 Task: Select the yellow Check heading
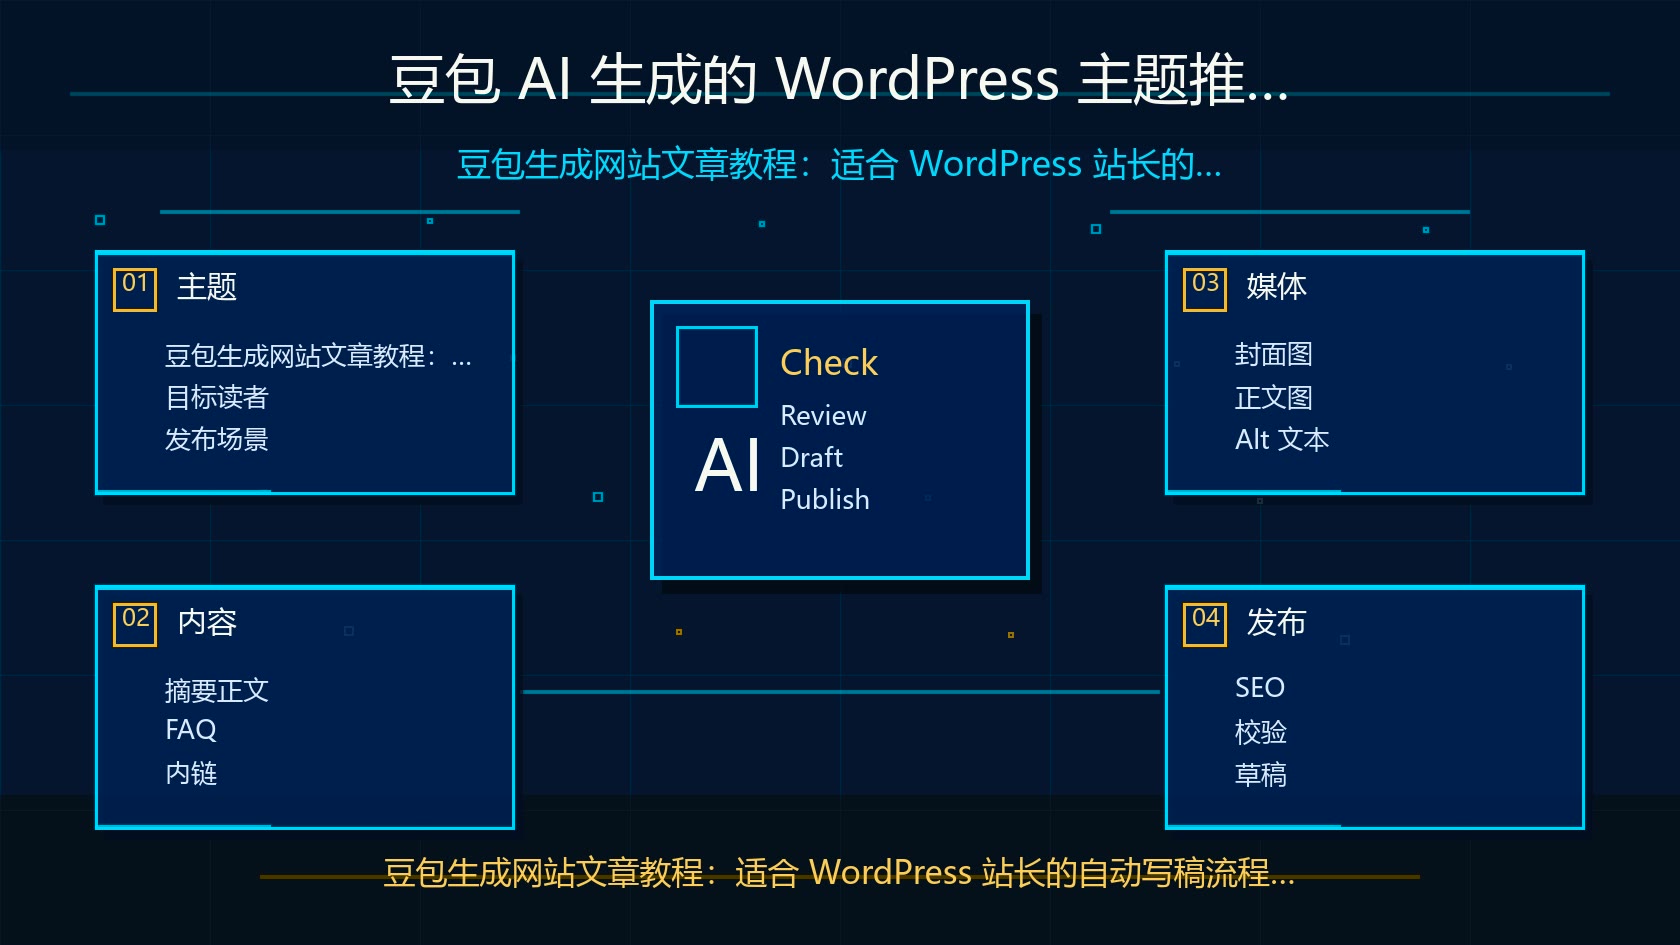tap(829, 362)
